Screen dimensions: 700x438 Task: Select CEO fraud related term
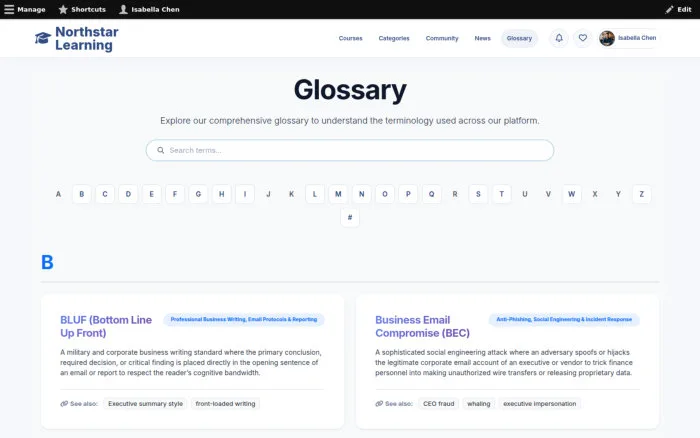(438, 404)
